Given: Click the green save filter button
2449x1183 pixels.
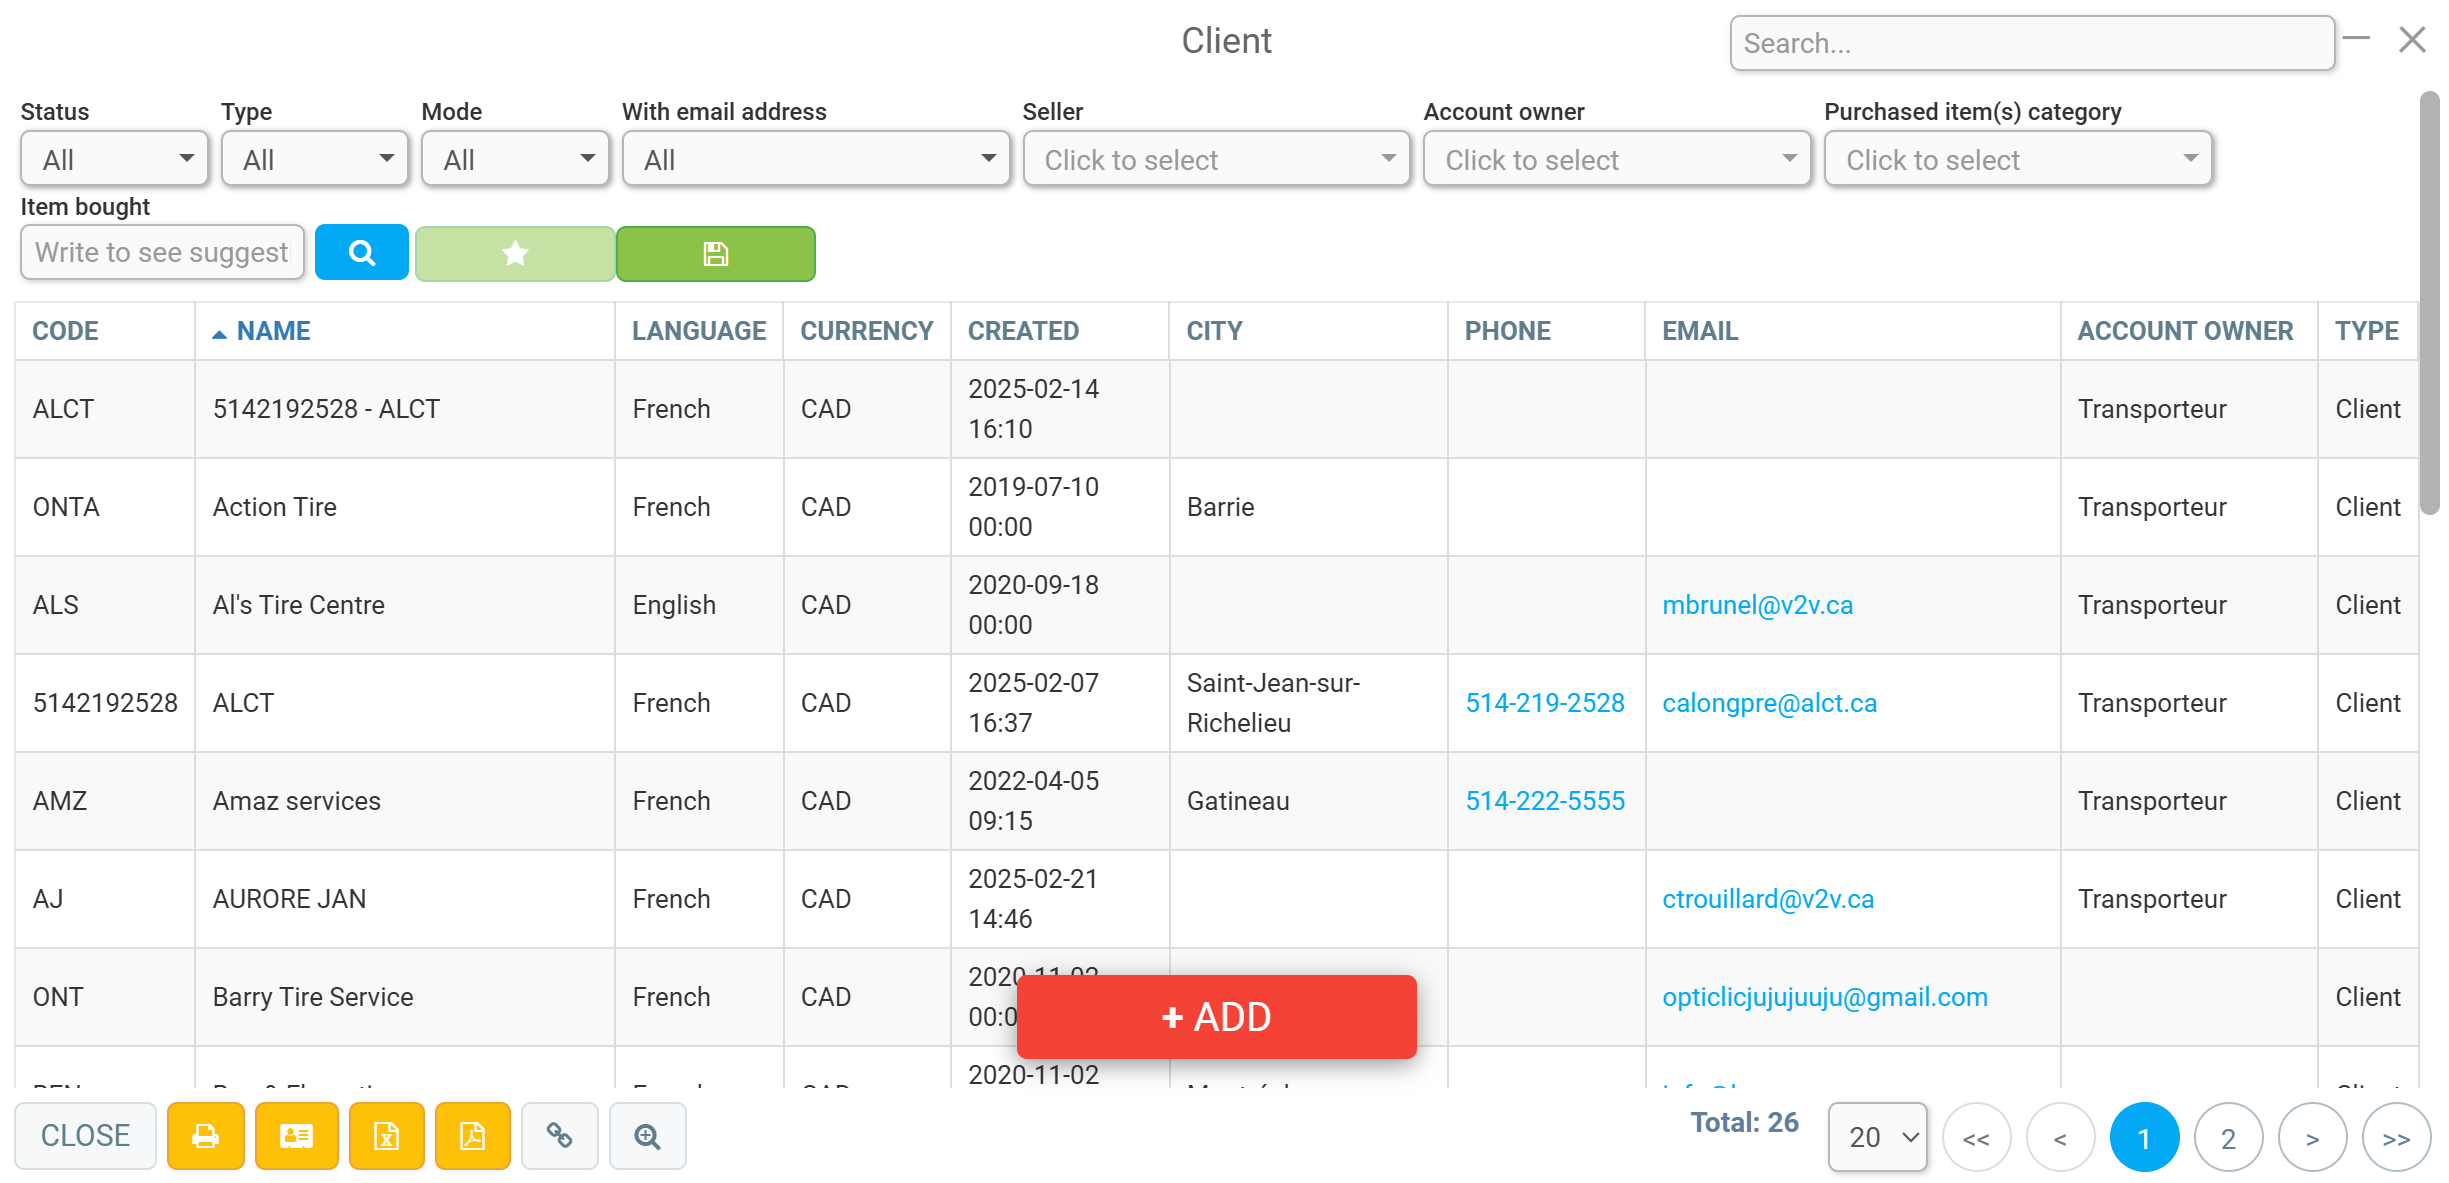Looking at the screenshot, I should coord(715,254).
